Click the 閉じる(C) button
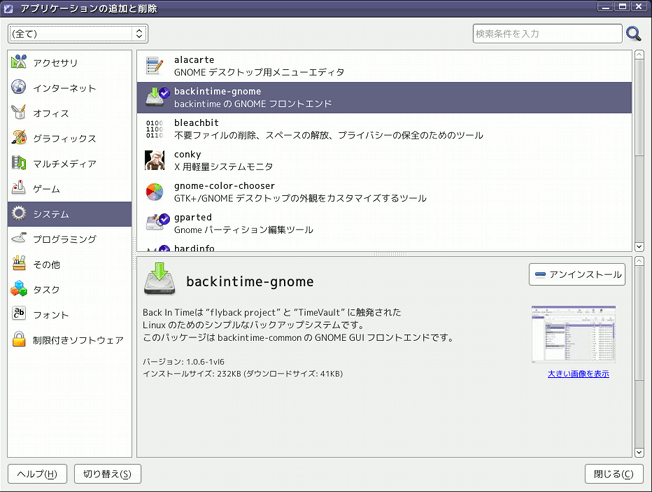Image resolution: width=652 pixels, height=492 pixels. coord(614,474)
